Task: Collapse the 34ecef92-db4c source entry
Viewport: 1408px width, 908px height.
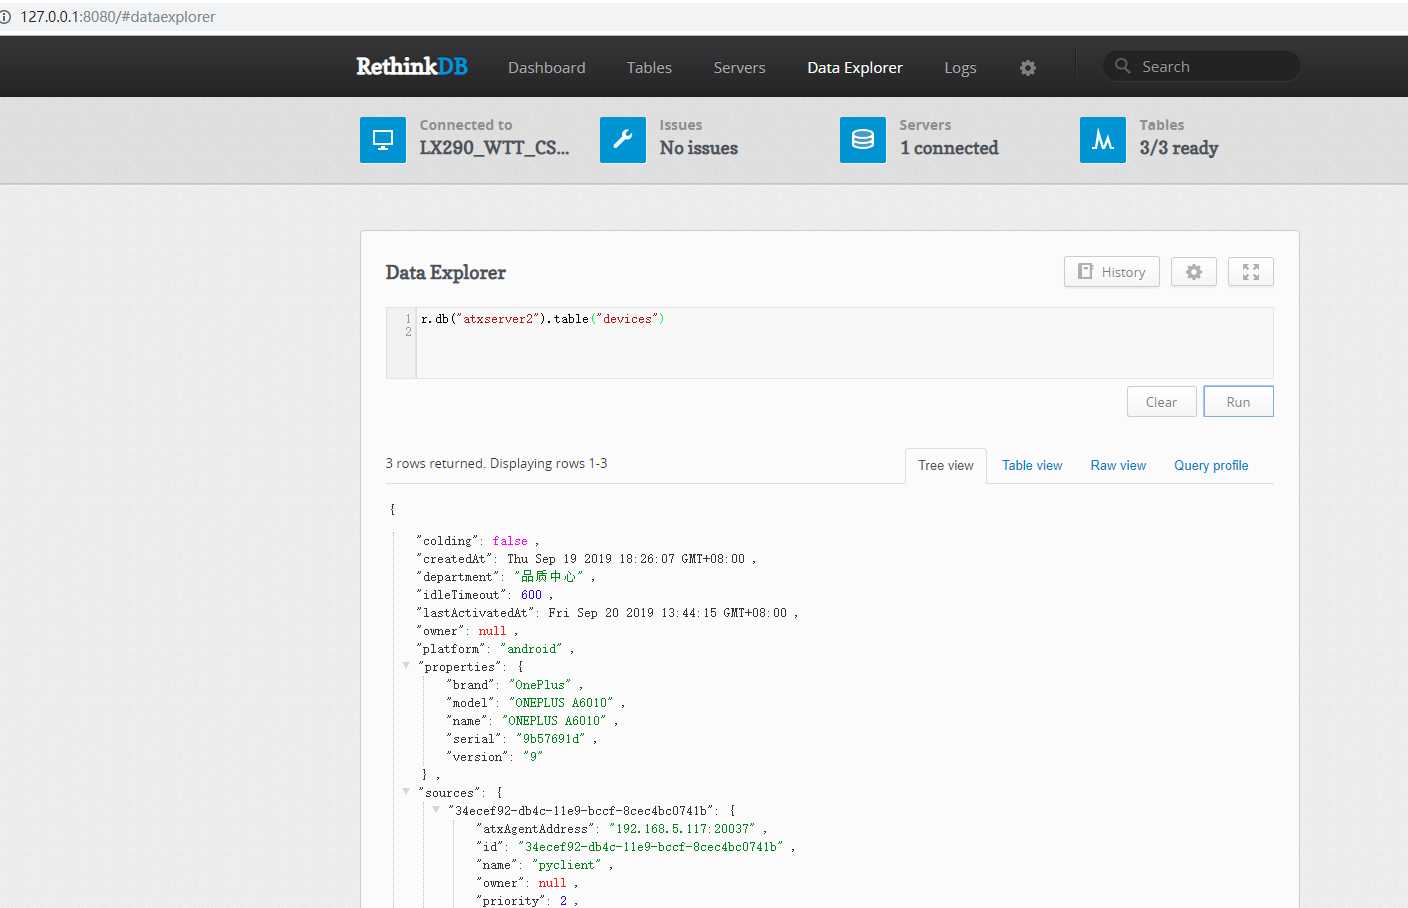Action: (436, 810)
